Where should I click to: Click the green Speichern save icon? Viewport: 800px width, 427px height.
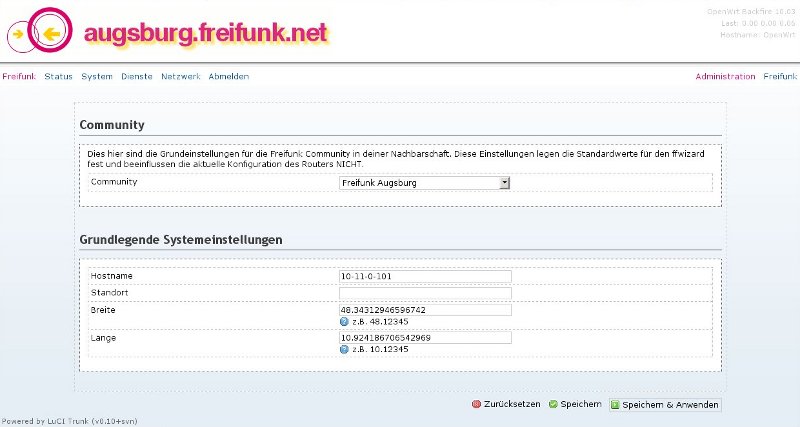(553, 404)
